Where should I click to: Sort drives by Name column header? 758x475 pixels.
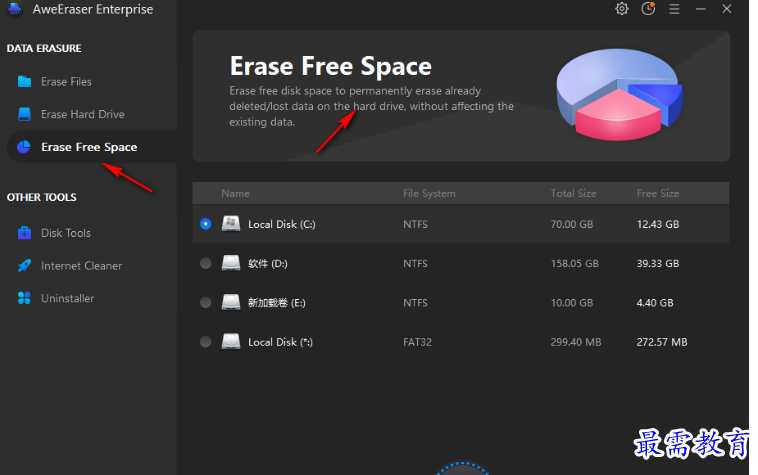[x=235, y=193]
